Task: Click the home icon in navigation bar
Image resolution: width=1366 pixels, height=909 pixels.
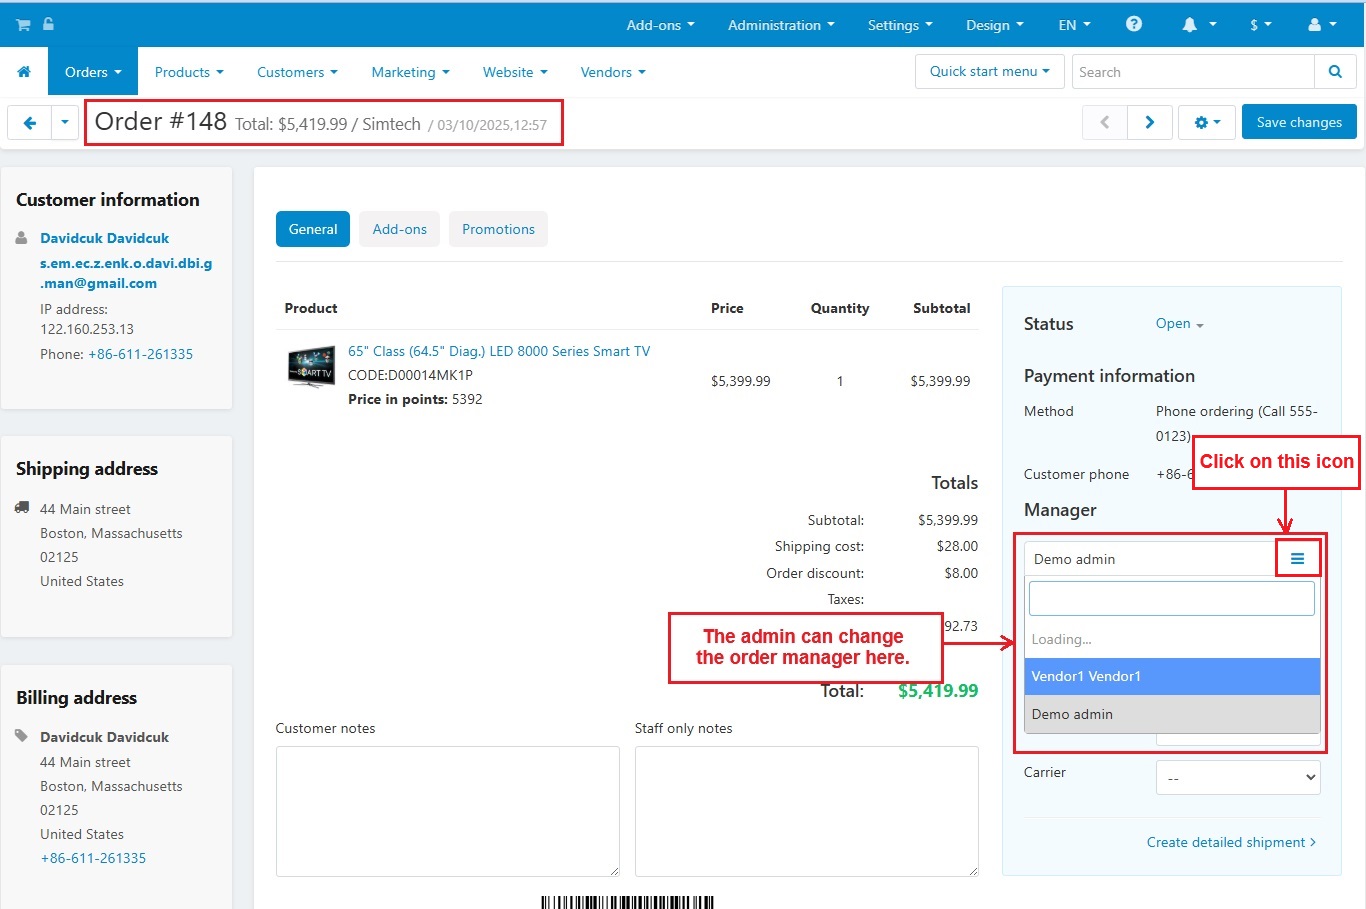Action: coord(24,72)
